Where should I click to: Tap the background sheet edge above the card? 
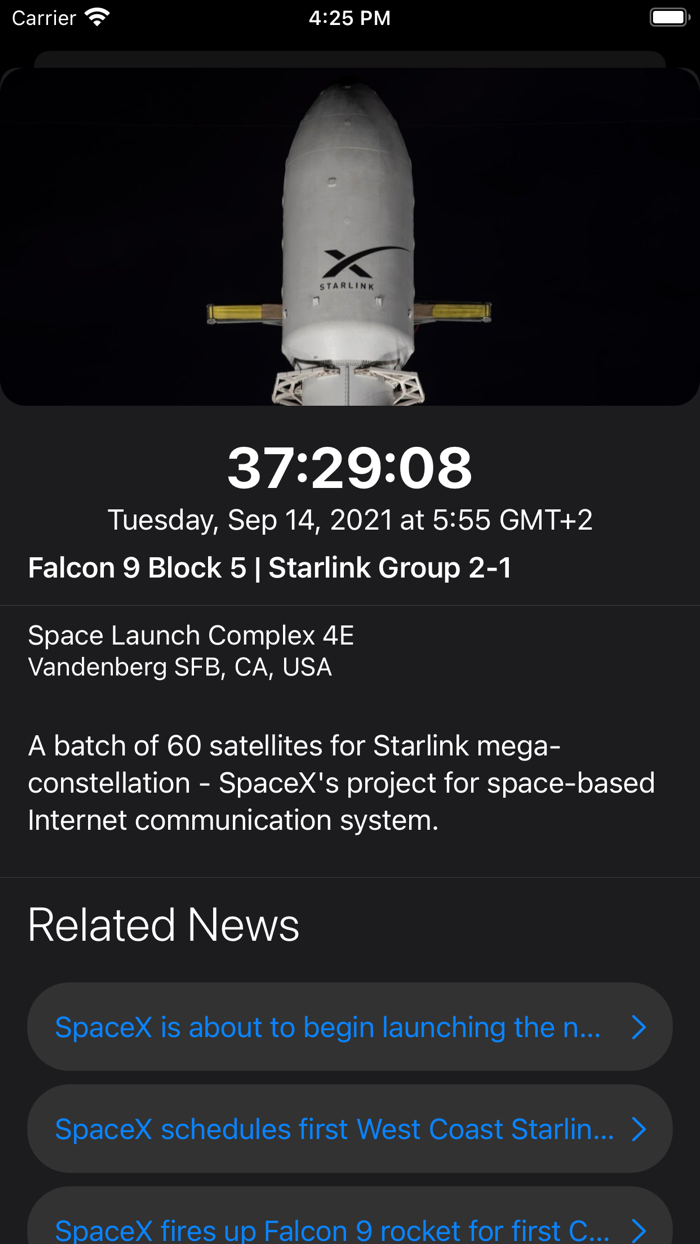(350, 59)
